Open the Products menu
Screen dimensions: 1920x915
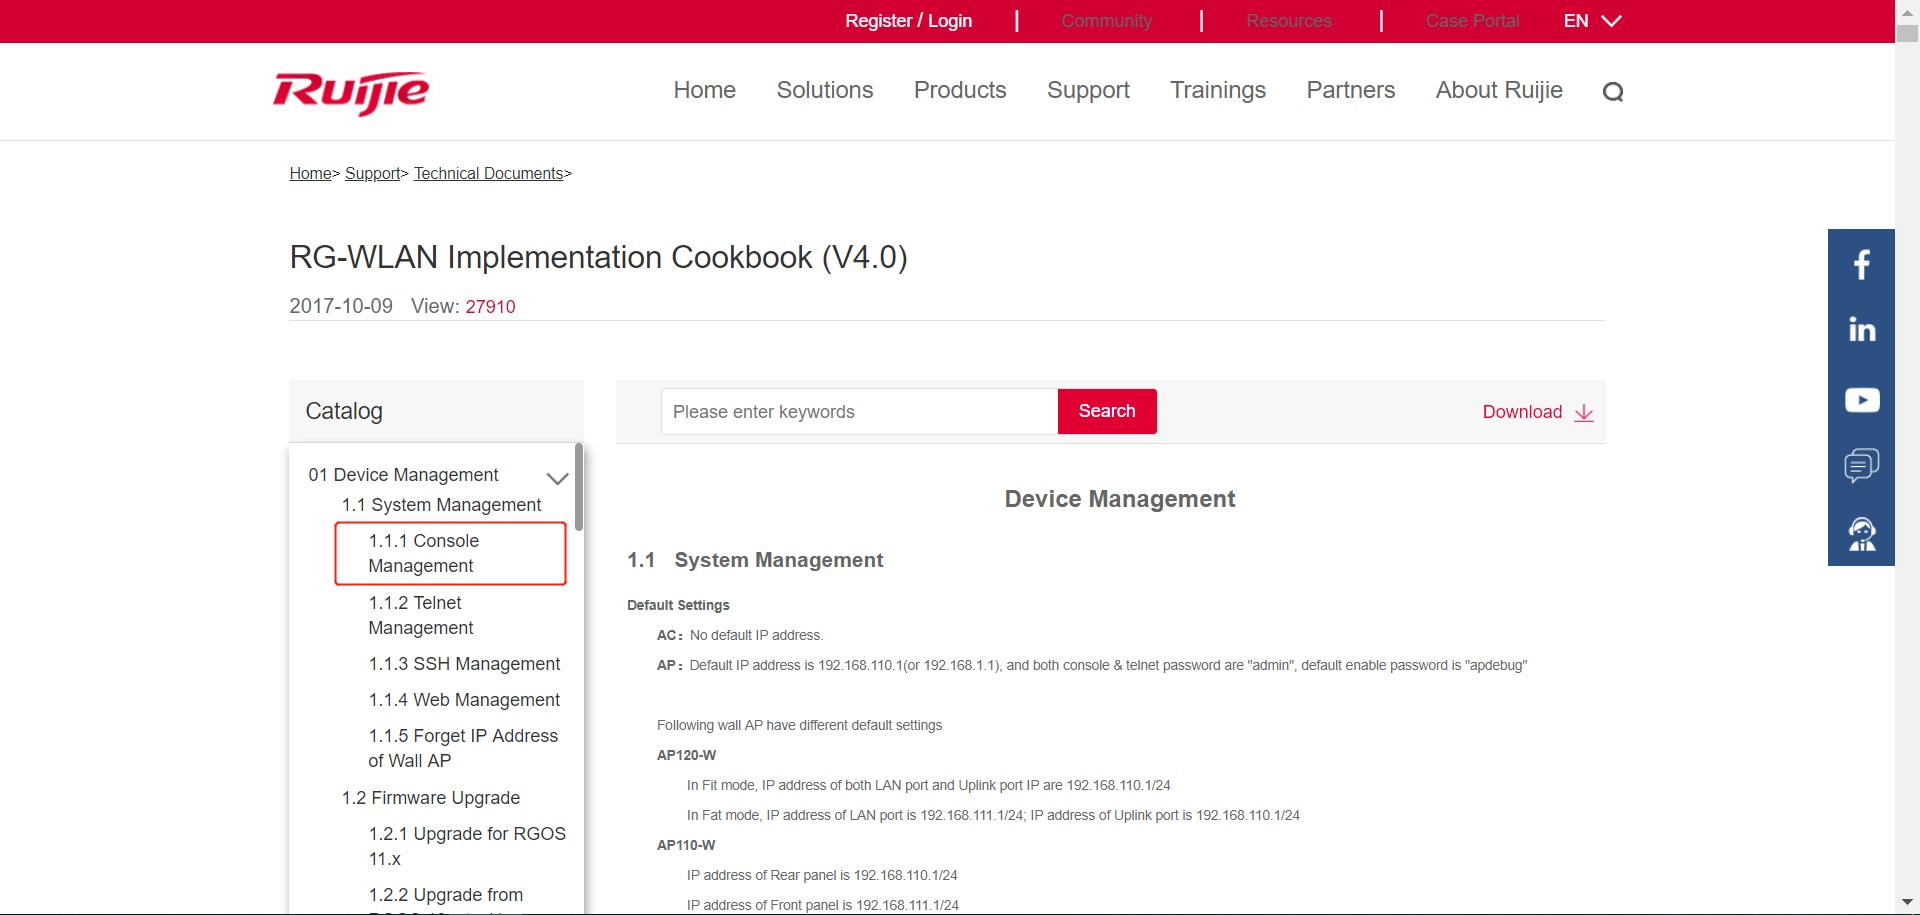coord(960,90)
